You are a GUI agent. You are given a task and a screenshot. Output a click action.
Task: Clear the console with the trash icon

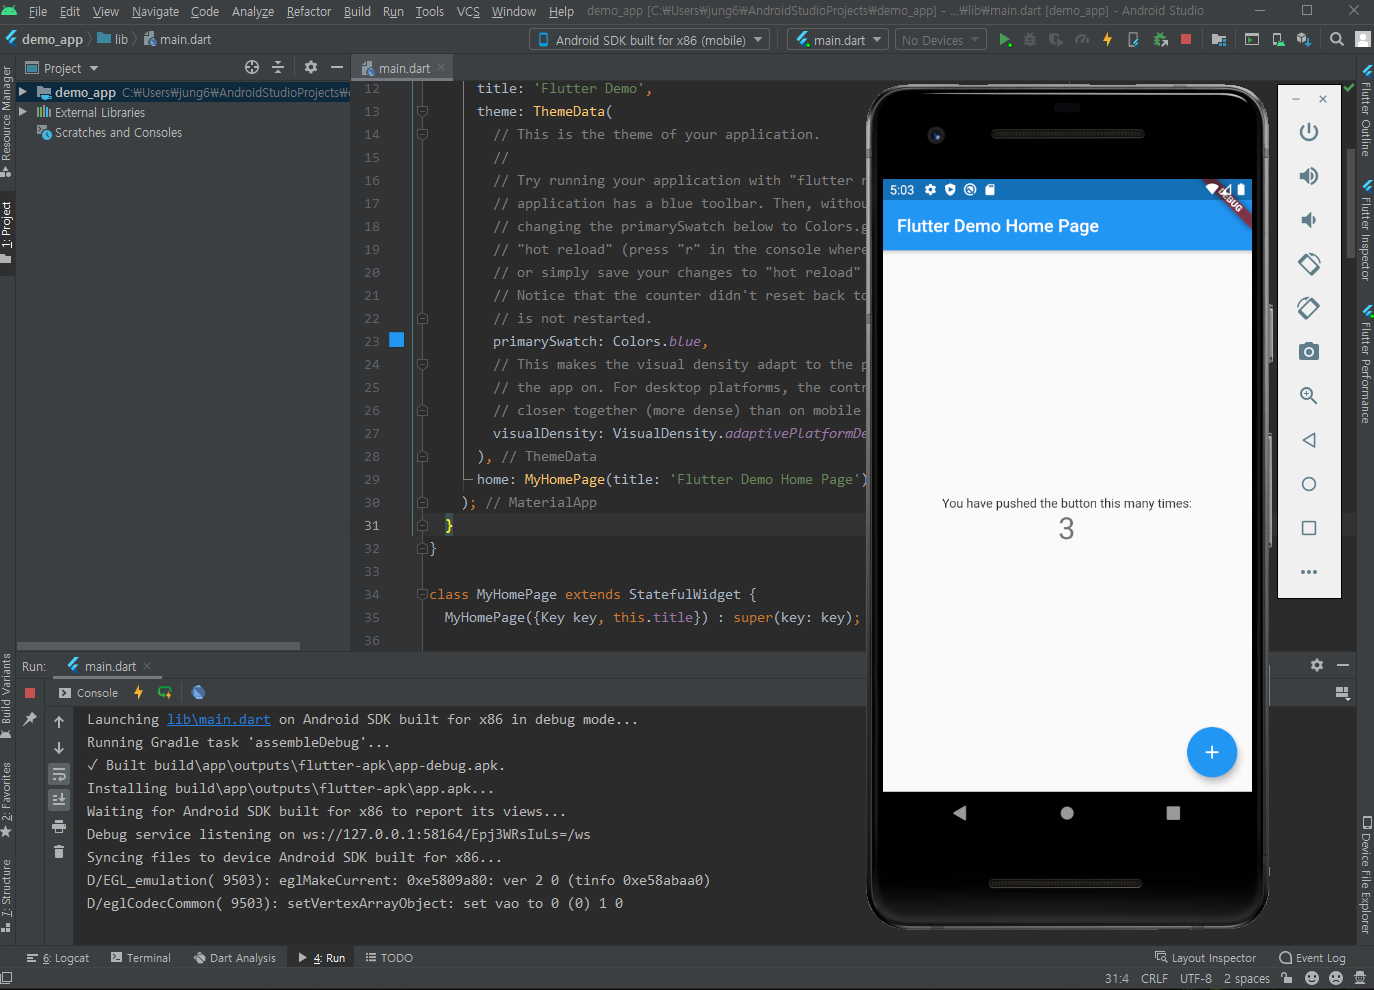[x=59, y=852]
